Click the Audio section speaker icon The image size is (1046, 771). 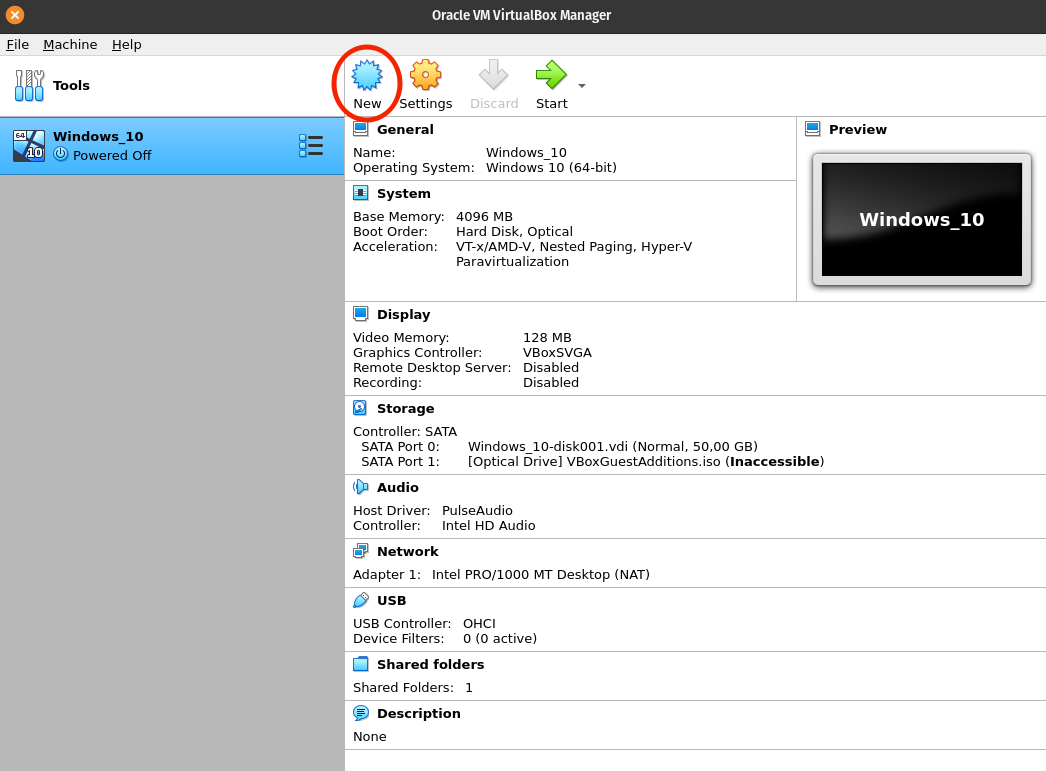tap(360, 487)
